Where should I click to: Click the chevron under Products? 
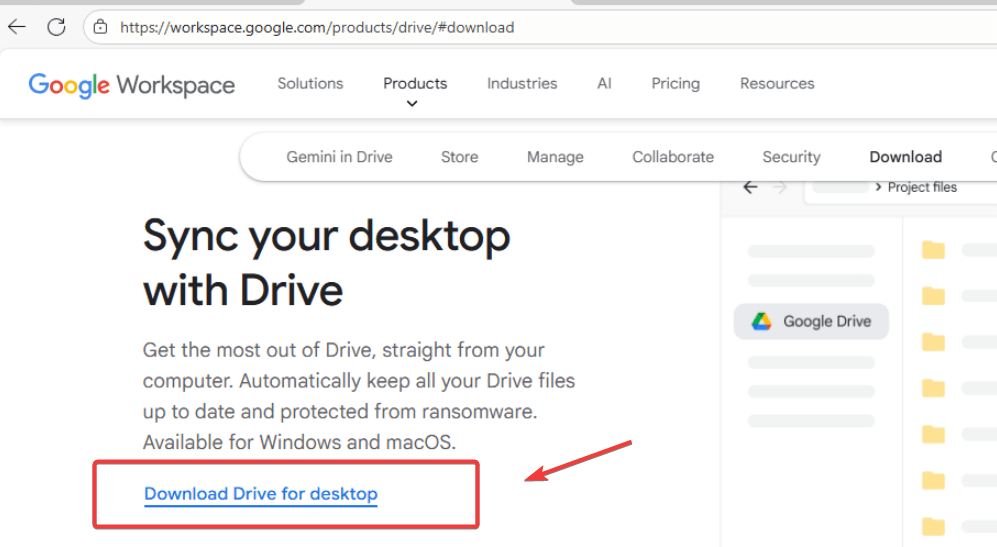click(412, 103)
